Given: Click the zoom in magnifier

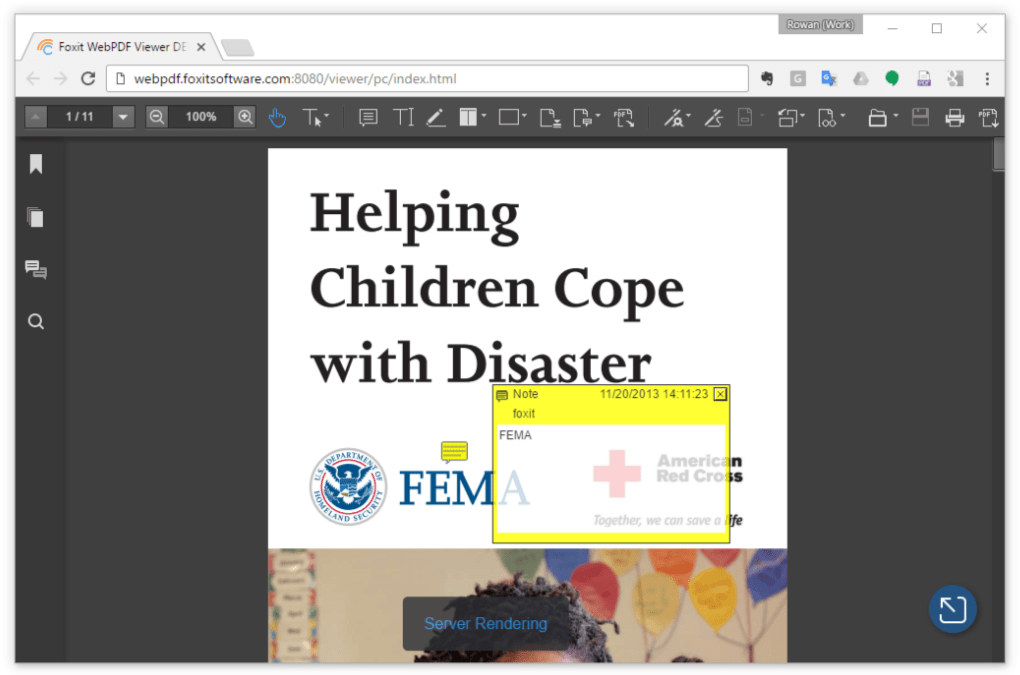Looking at the screenshot, I should [x=245, y=117].
